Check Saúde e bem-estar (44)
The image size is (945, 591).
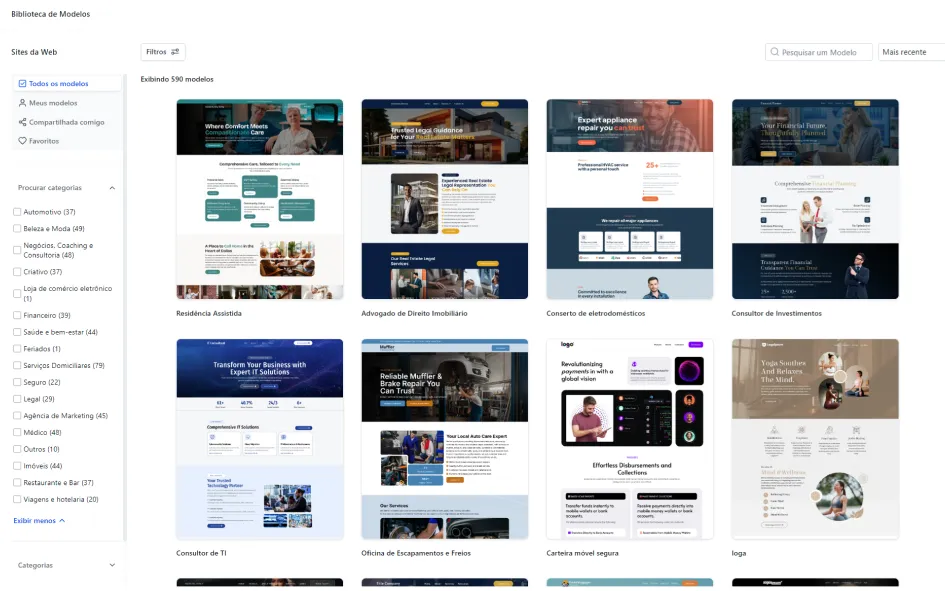(17, 332)
